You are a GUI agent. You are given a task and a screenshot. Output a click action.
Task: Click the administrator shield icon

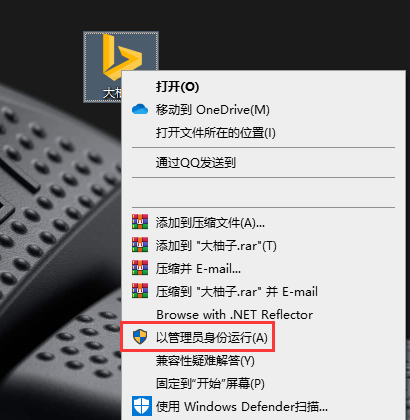coord(140,337)
